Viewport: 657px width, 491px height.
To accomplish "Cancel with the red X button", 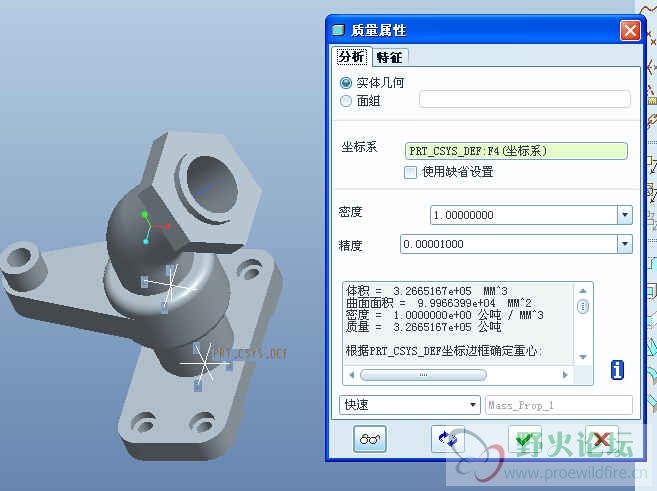I will click(602, 439).
